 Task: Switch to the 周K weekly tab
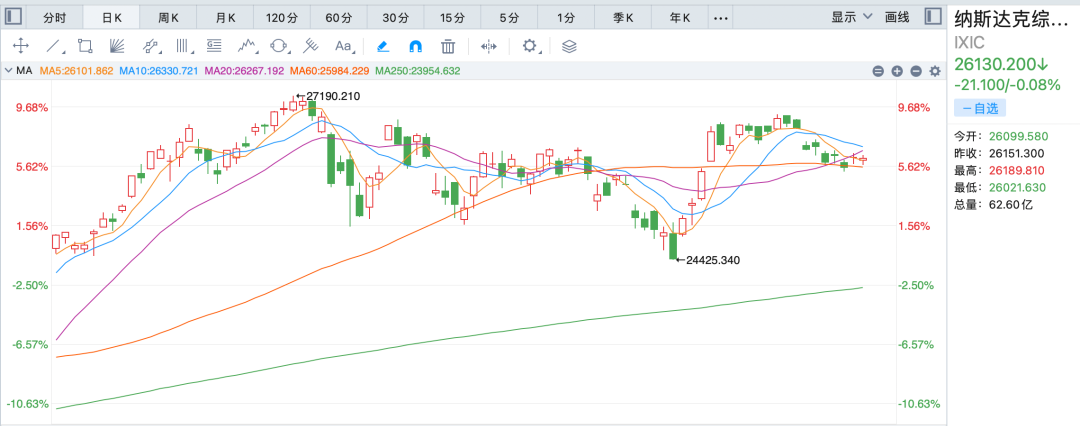(168, 18)
